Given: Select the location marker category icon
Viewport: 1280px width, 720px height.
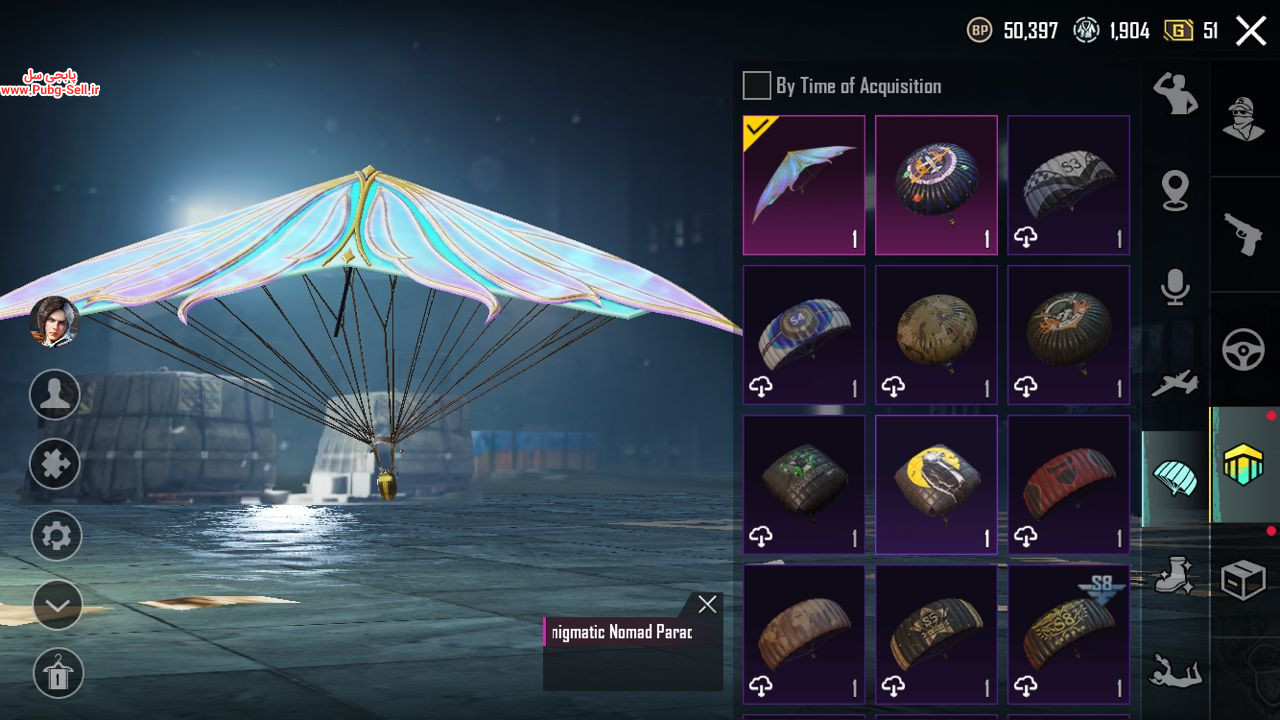Looking at the screenshot, I should [x=1175, y=190].
